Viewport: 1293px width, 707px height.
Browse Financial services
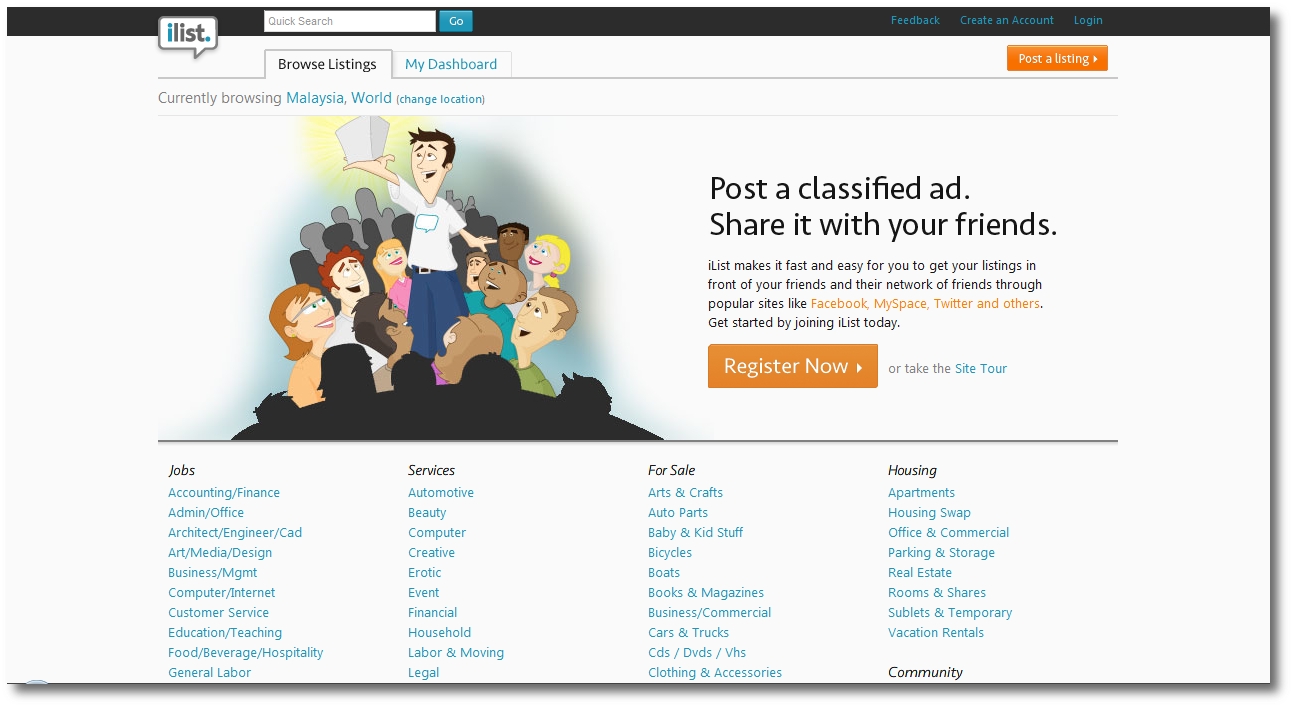pos(432,613)
